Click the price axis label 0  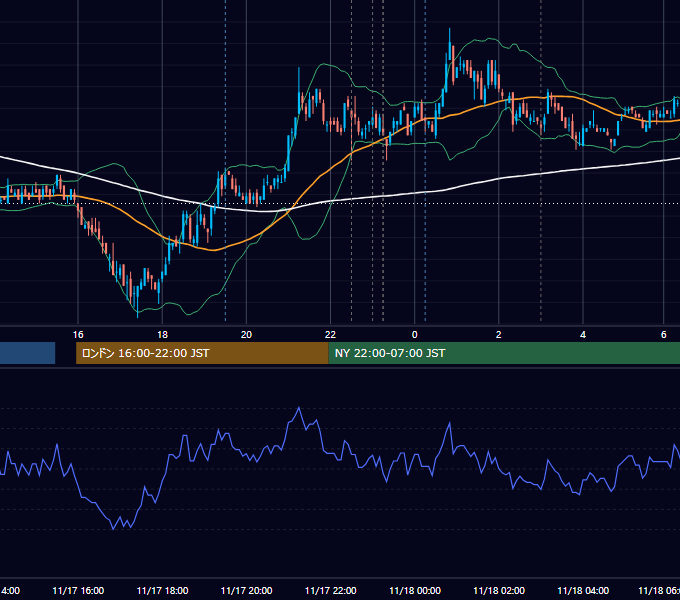click(415, 335)
